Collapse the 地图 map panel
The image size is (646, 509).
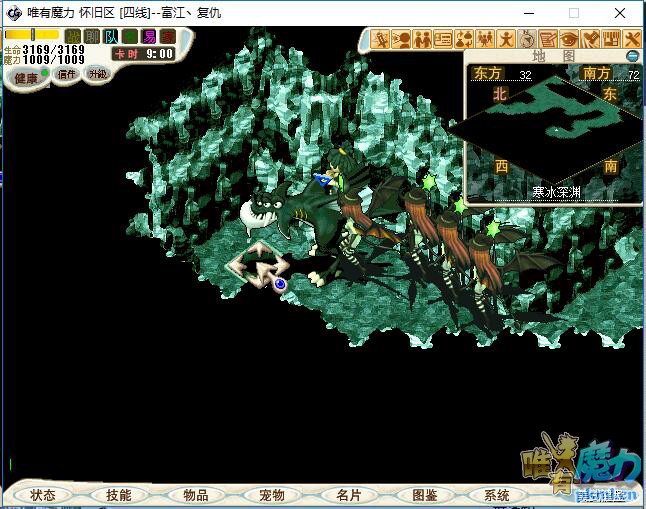pyautogui.click(x=632, y=55)
